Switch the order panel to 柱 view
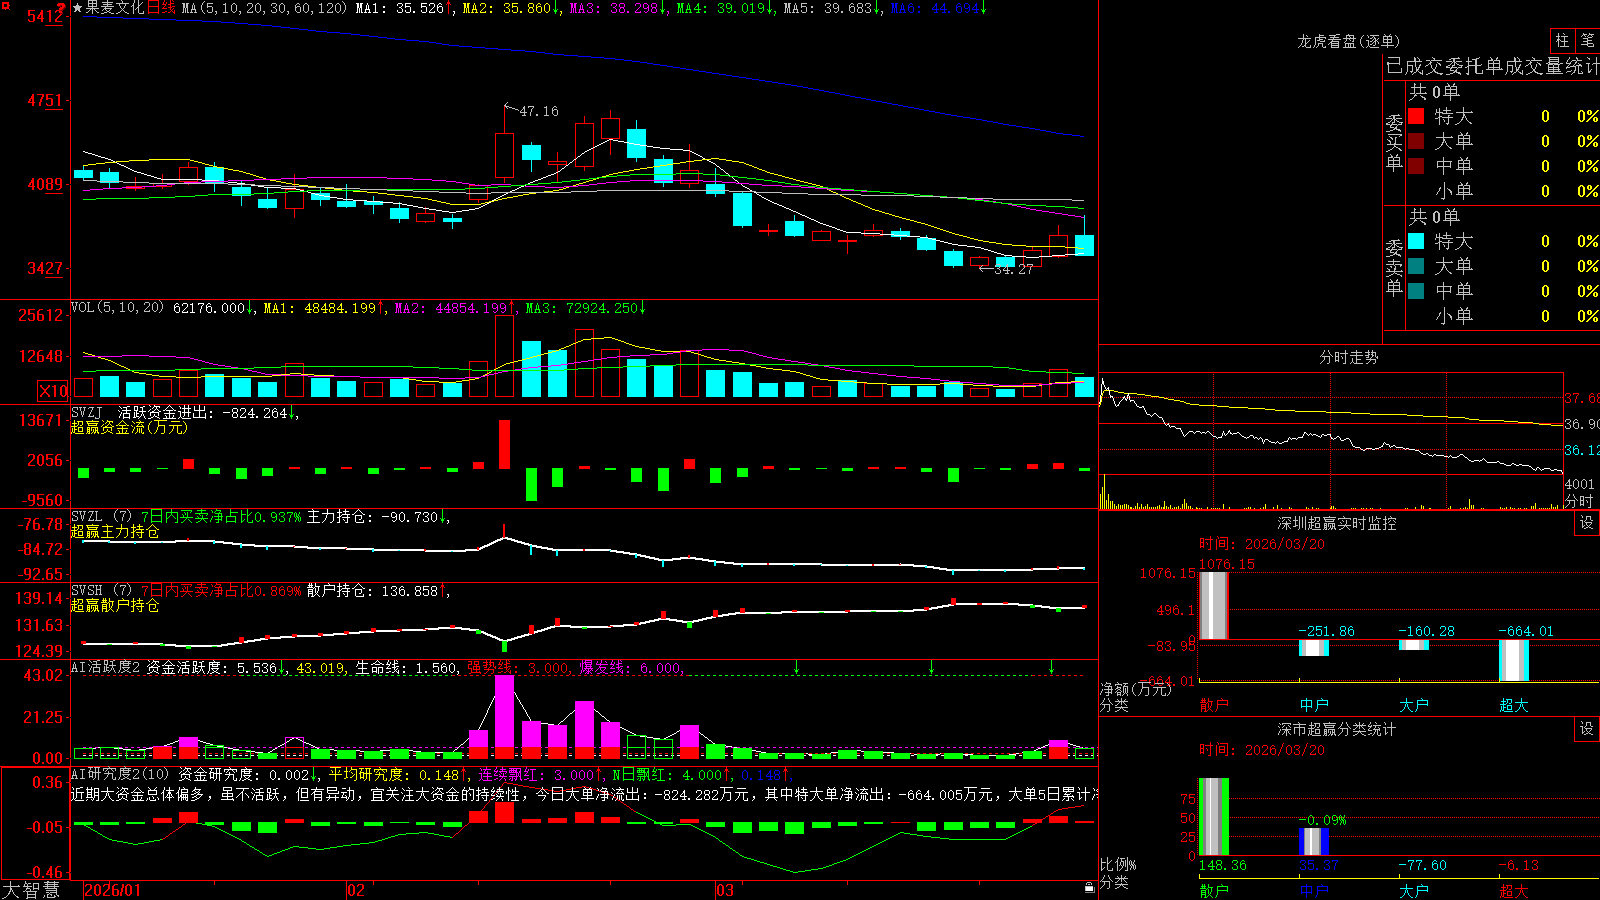Screen dimensions: 1600x900 (1562, 41)
